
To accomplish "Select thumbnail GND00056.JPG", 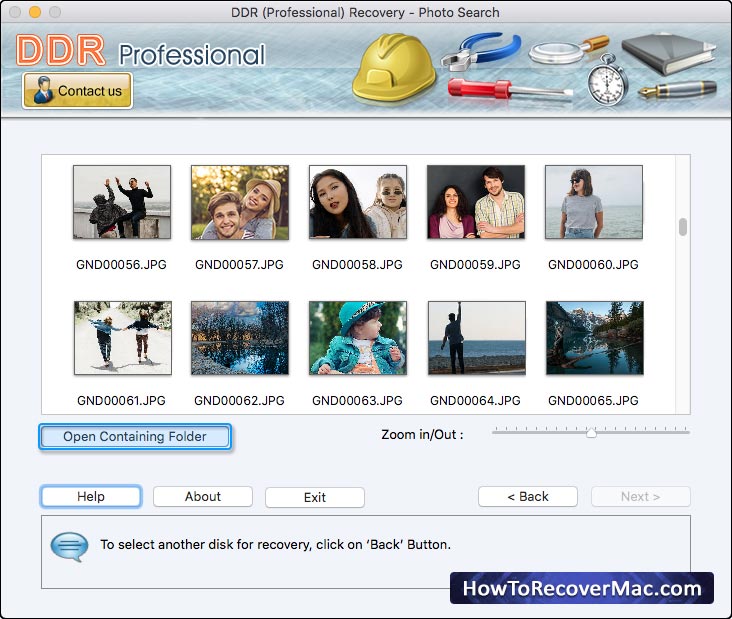I will click(x=122, y=202).
